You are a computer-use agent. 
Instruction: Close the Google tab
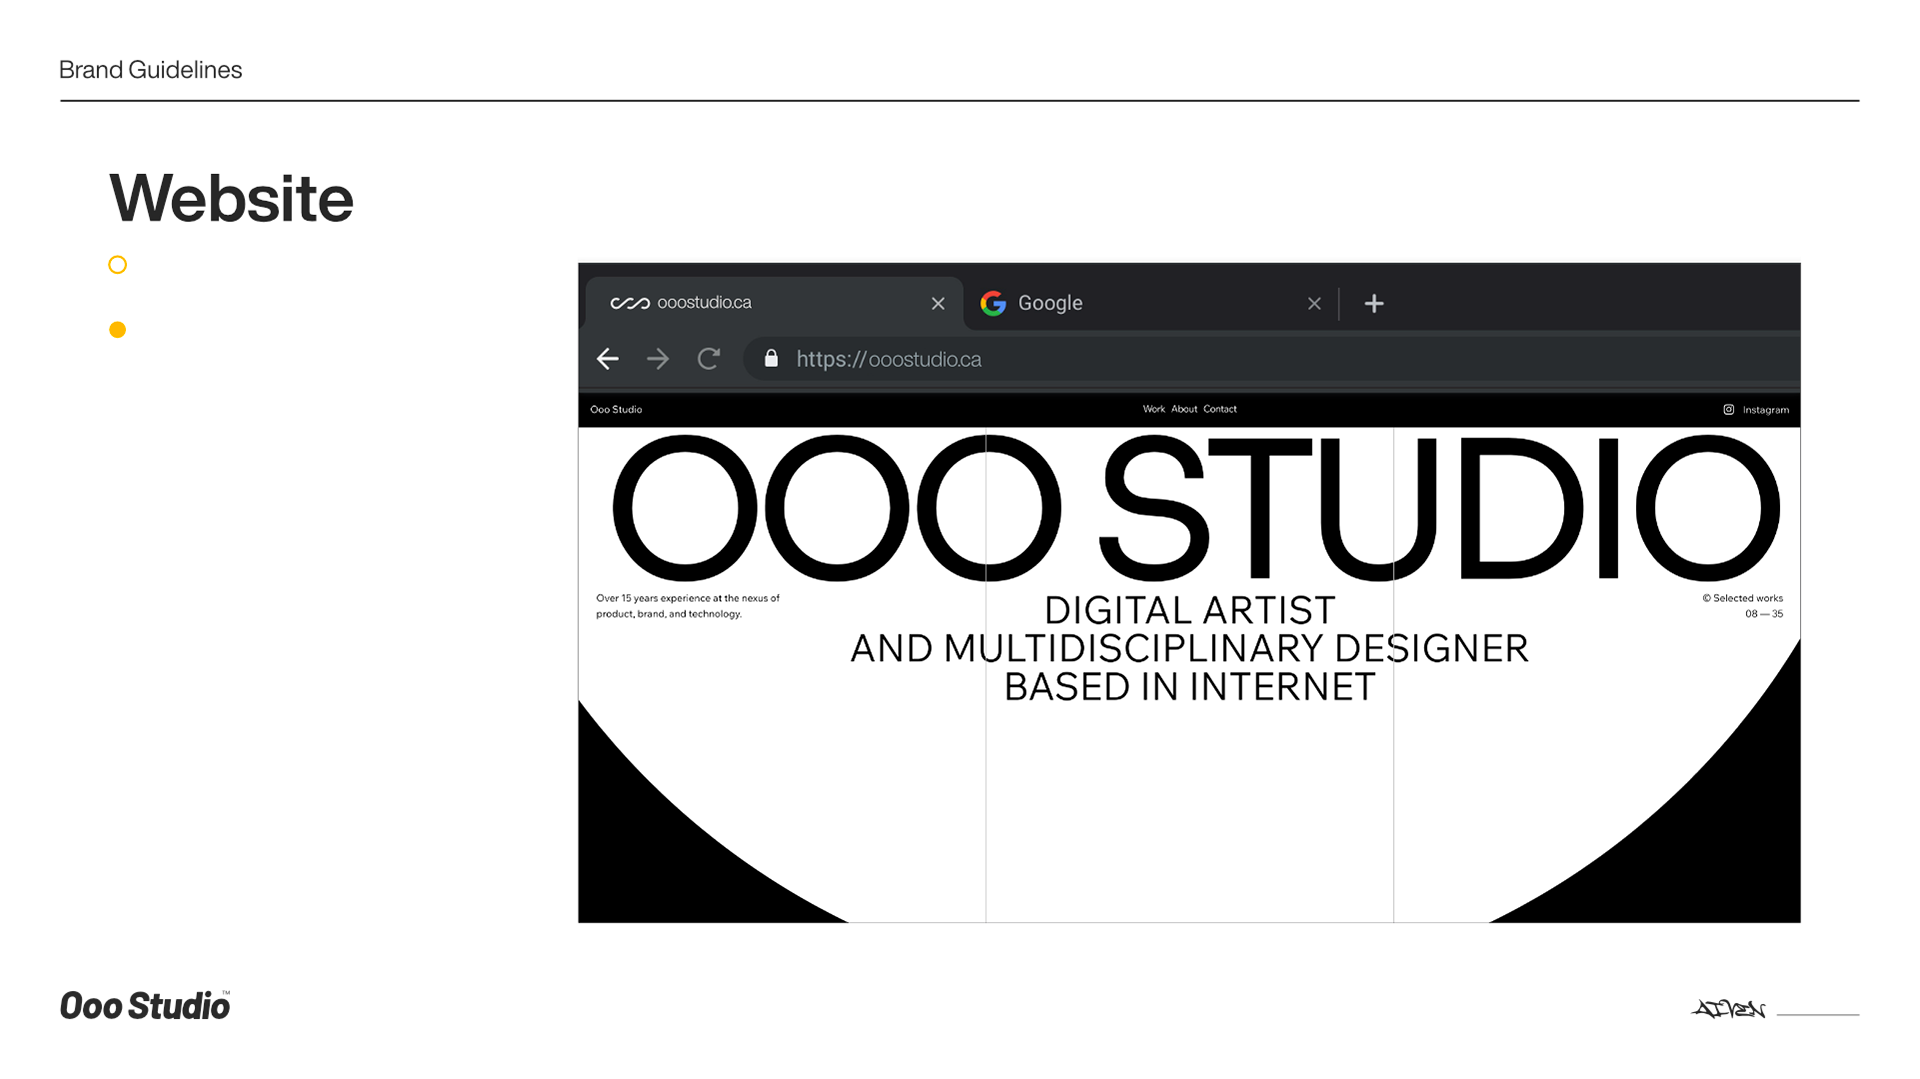click(1314, 303)
